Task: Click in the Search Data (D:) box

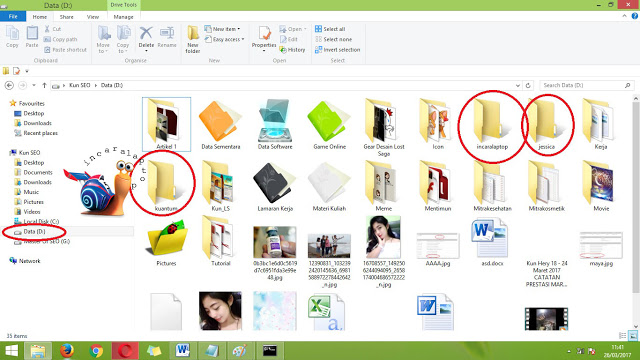Action: (x=587, y=85)
